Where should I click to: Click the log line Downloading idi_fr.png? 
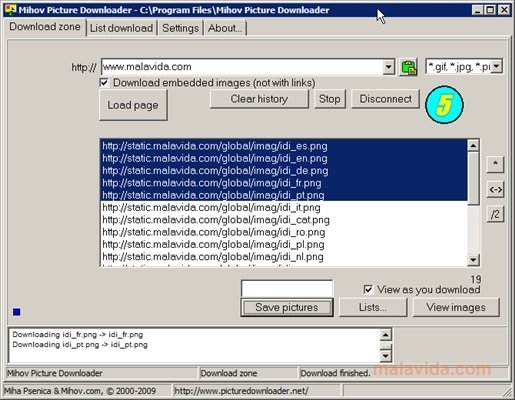coord(78,334)
